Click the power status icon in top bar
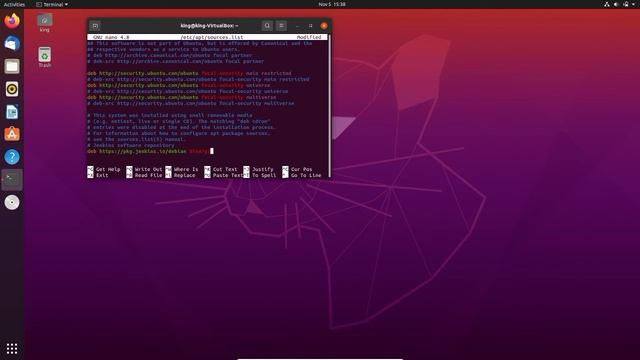640x360 pixels. point(626,4)
